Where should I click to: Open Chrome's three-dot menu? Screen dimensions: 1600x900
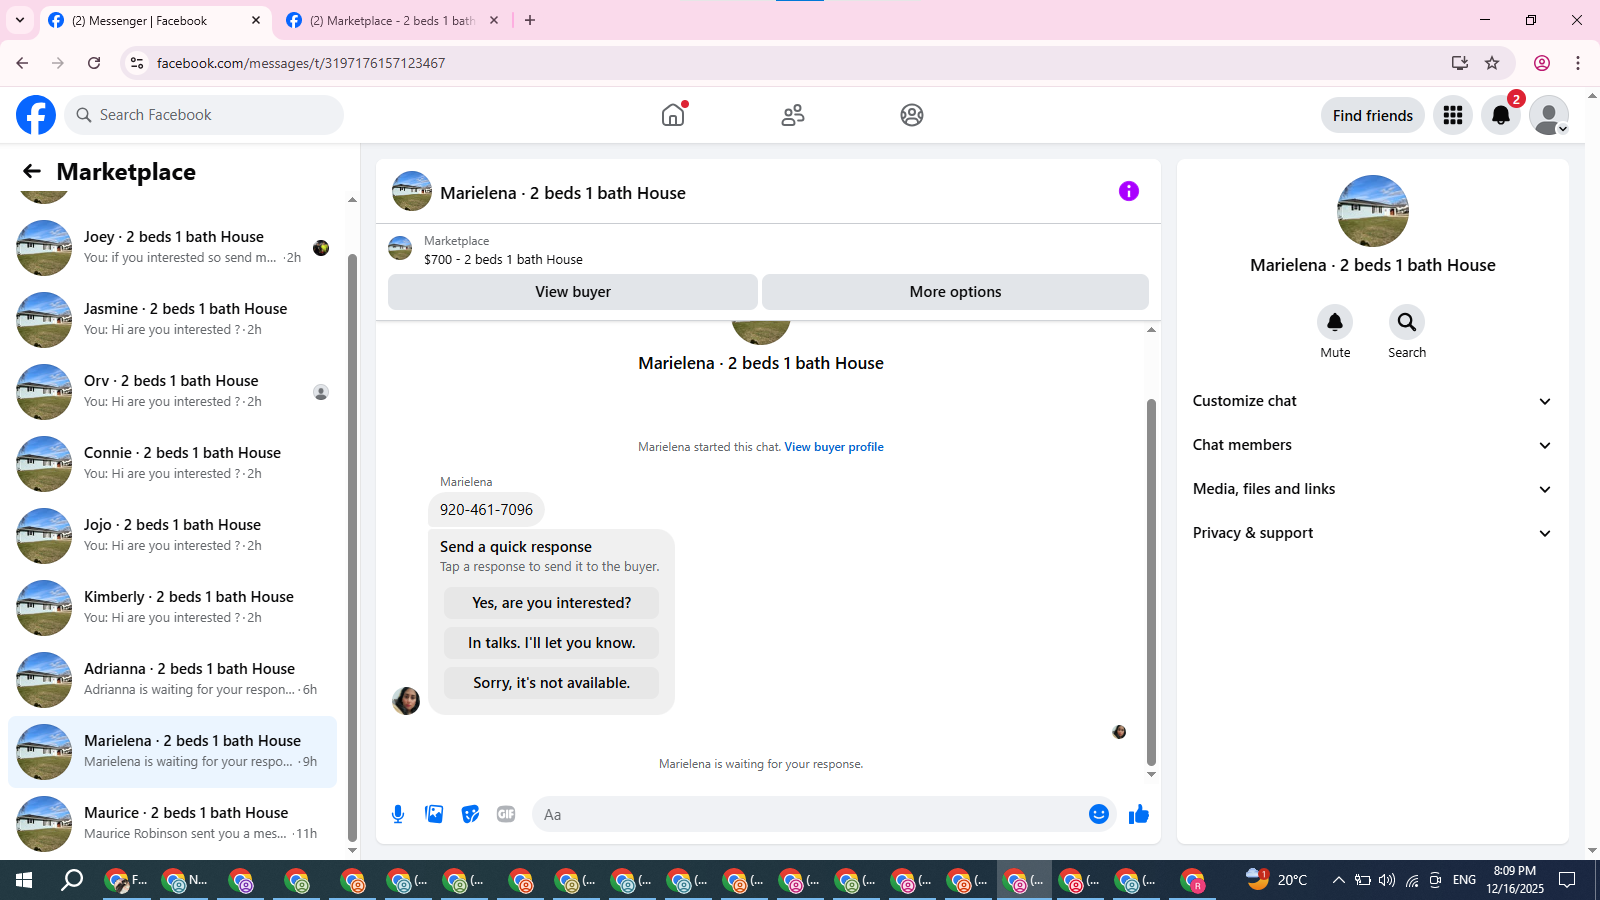coord(1578,63)
